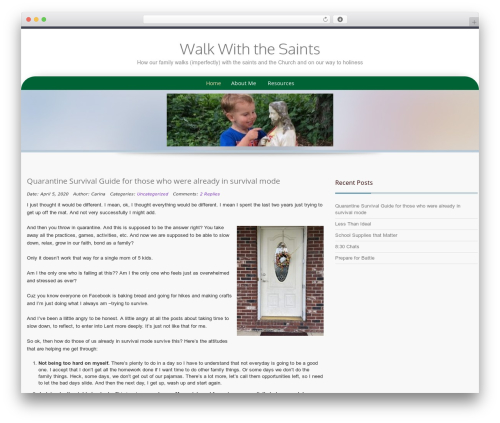Viewport: 500px width, 423px height.
Task: Click the site tagline about family walks
Action: (250, 62)
